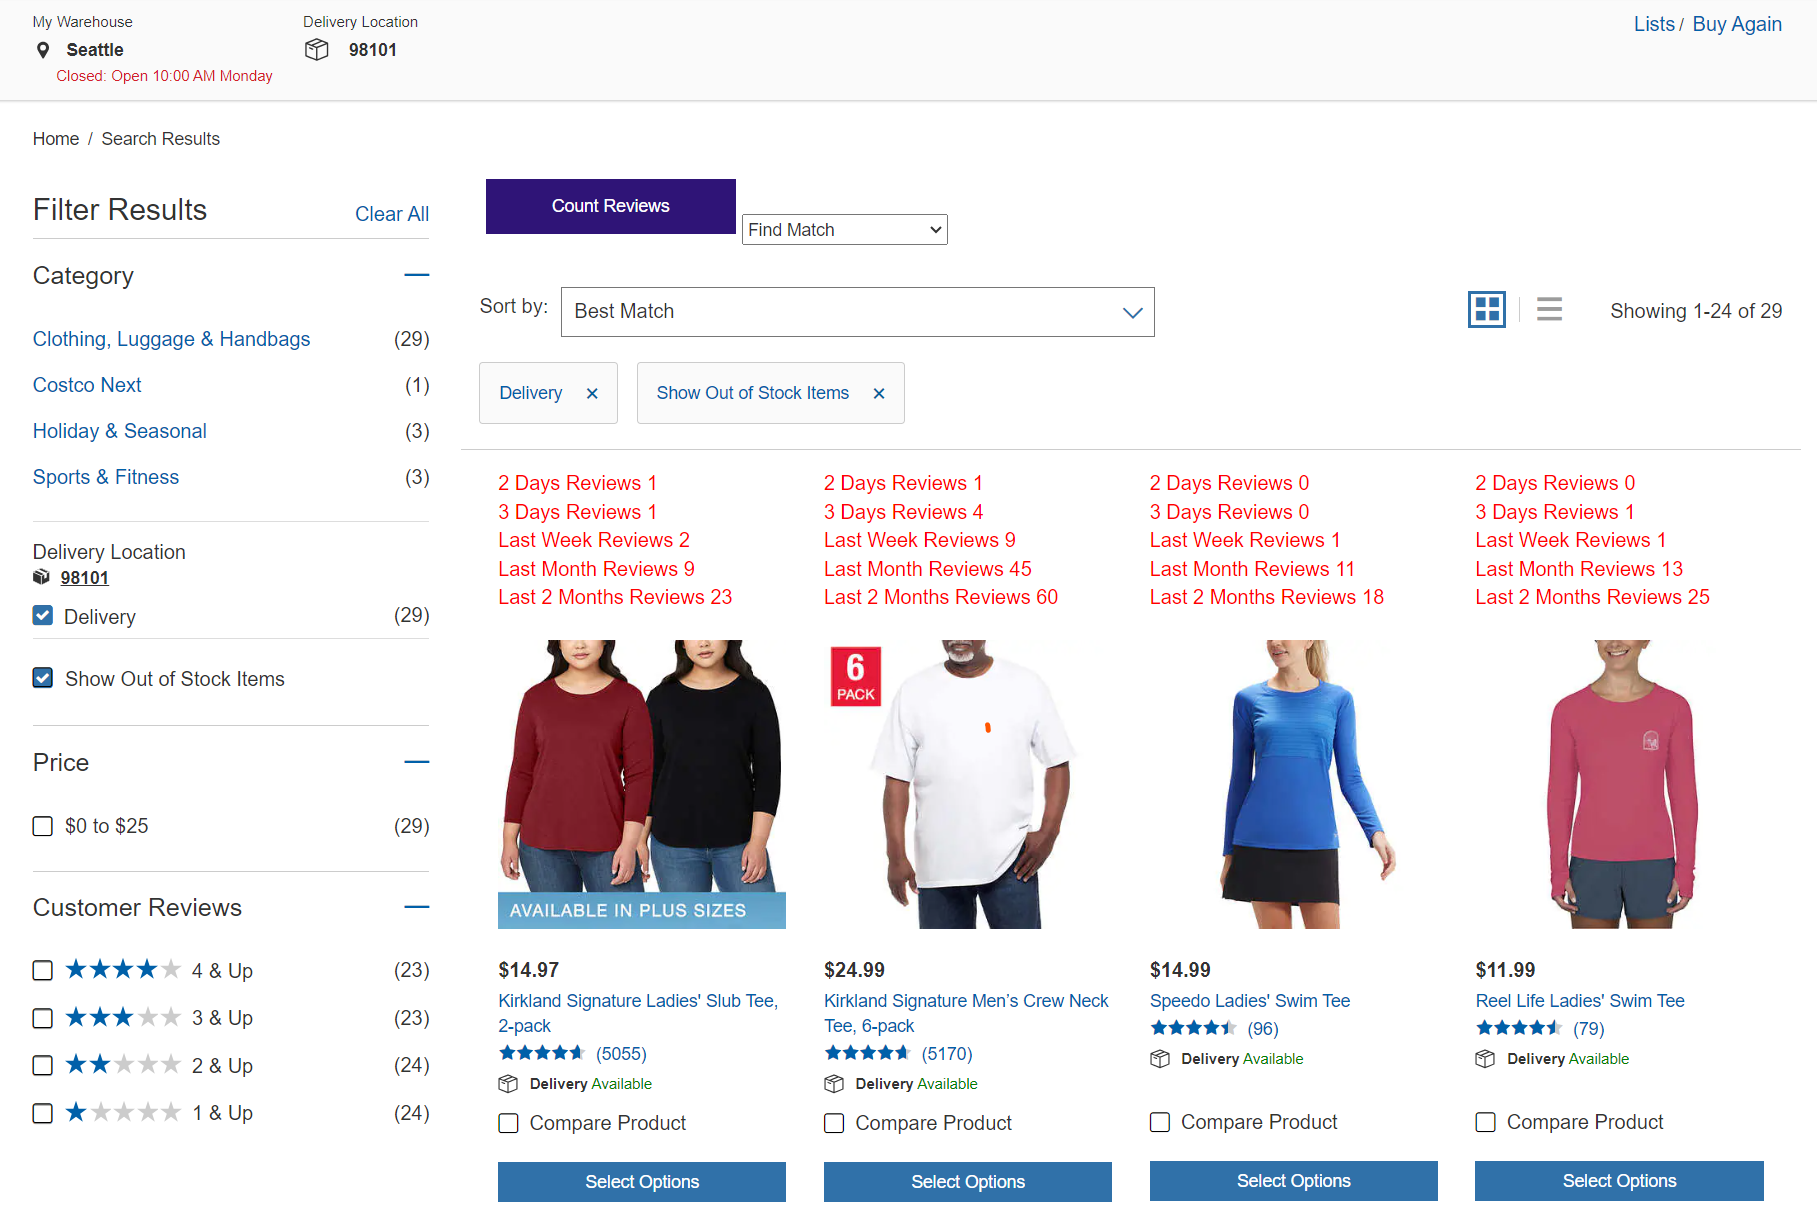Open Kirkland Signature Ladies' Slub Tee link
The height and width of the screenshot is (1206, 1817).
tap(638, 1013)
